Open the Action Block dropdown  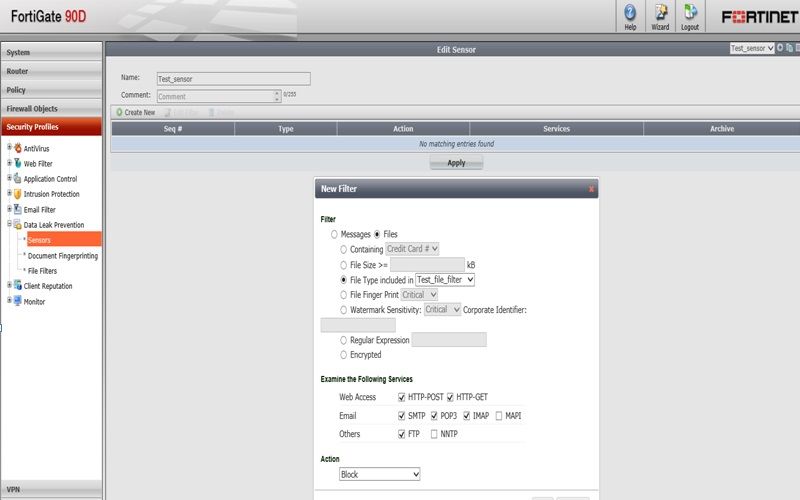pyautogui.click(x=380, y=474)
